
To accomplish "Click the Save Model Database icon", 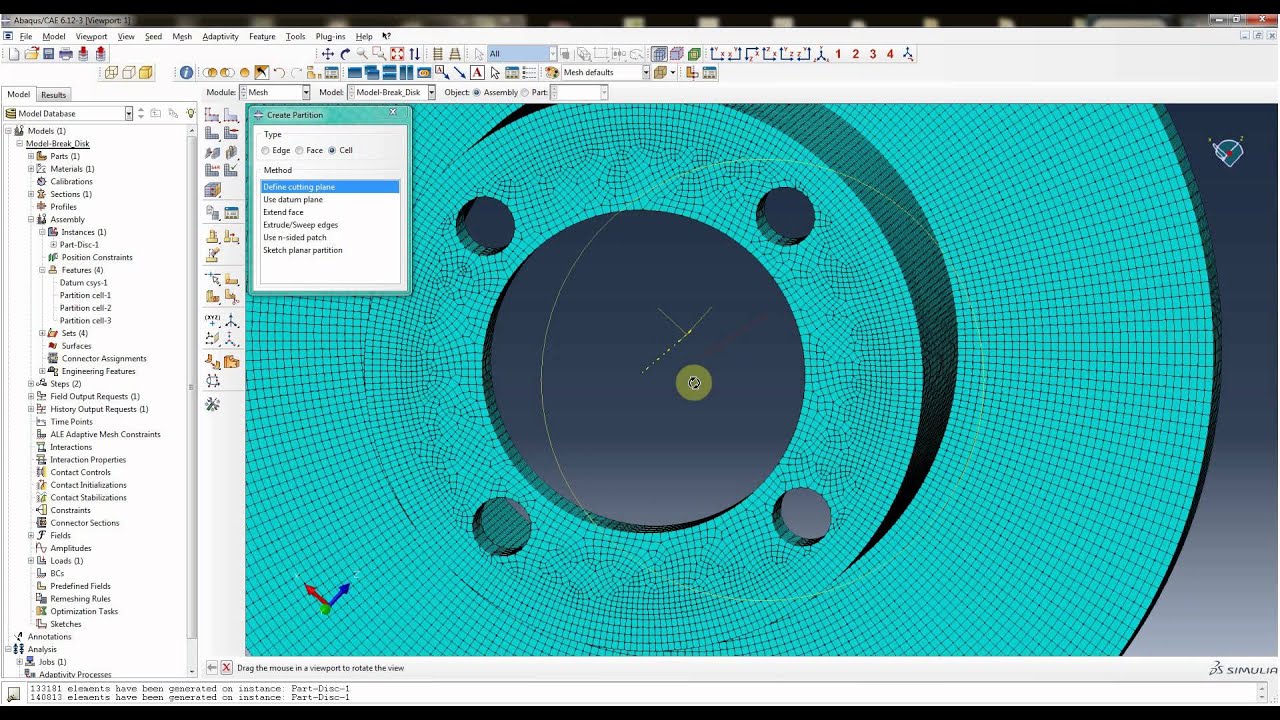I will coord(48,54).
